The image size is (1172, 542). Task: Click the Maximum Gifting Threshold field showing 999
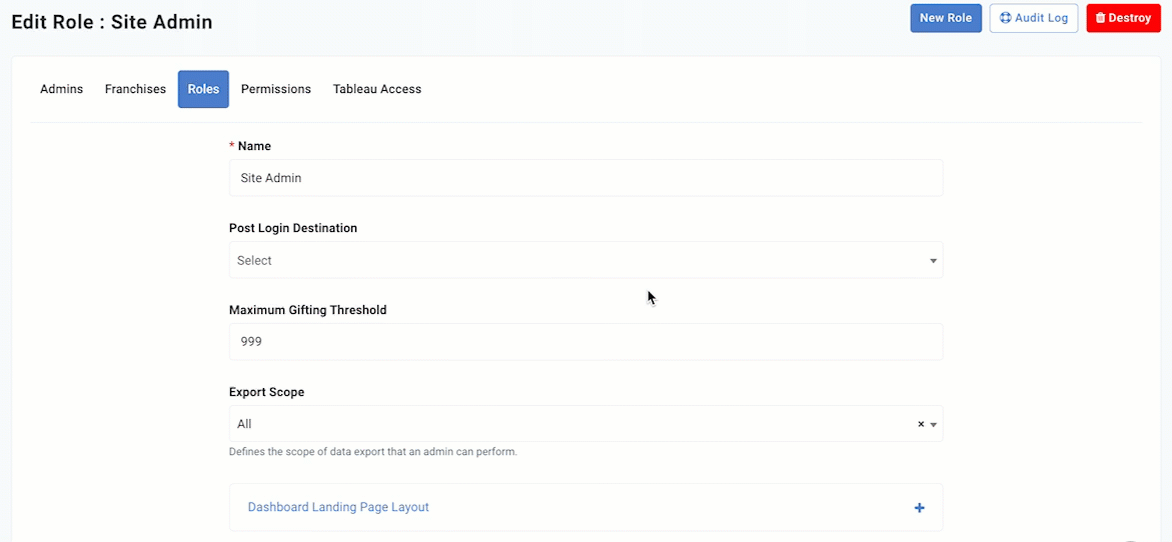(585, 342)
